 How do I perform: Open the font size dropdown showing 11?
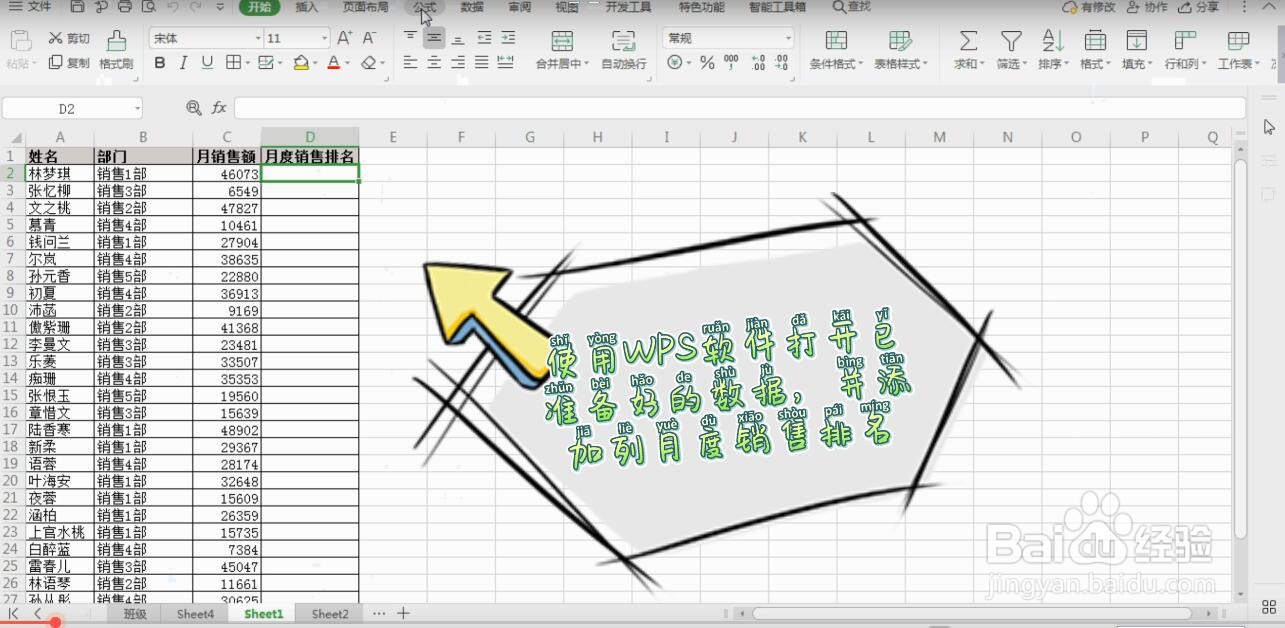point(324,38)
